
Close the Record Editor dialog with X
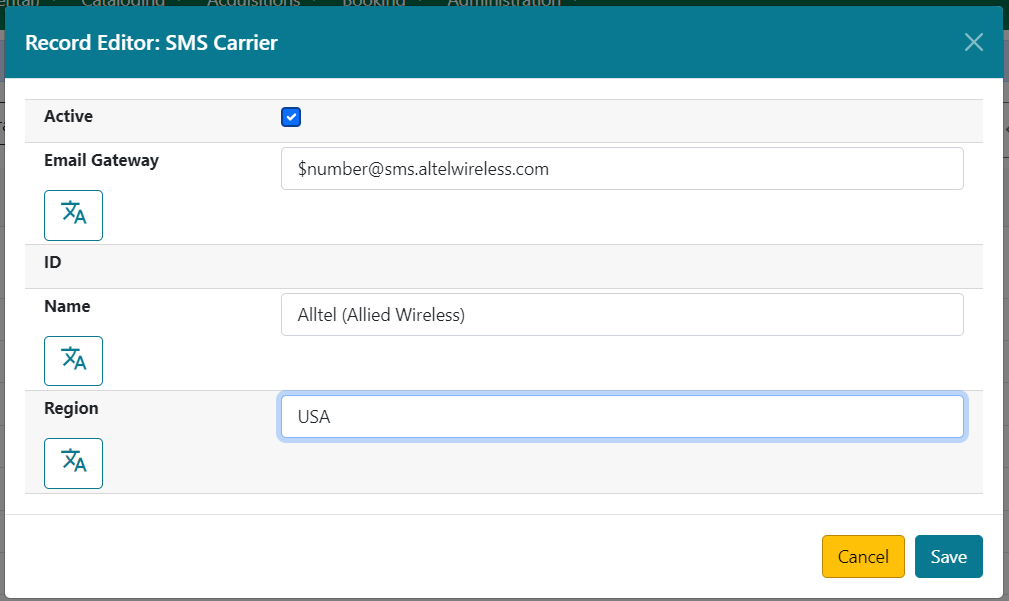pos(973,42)
